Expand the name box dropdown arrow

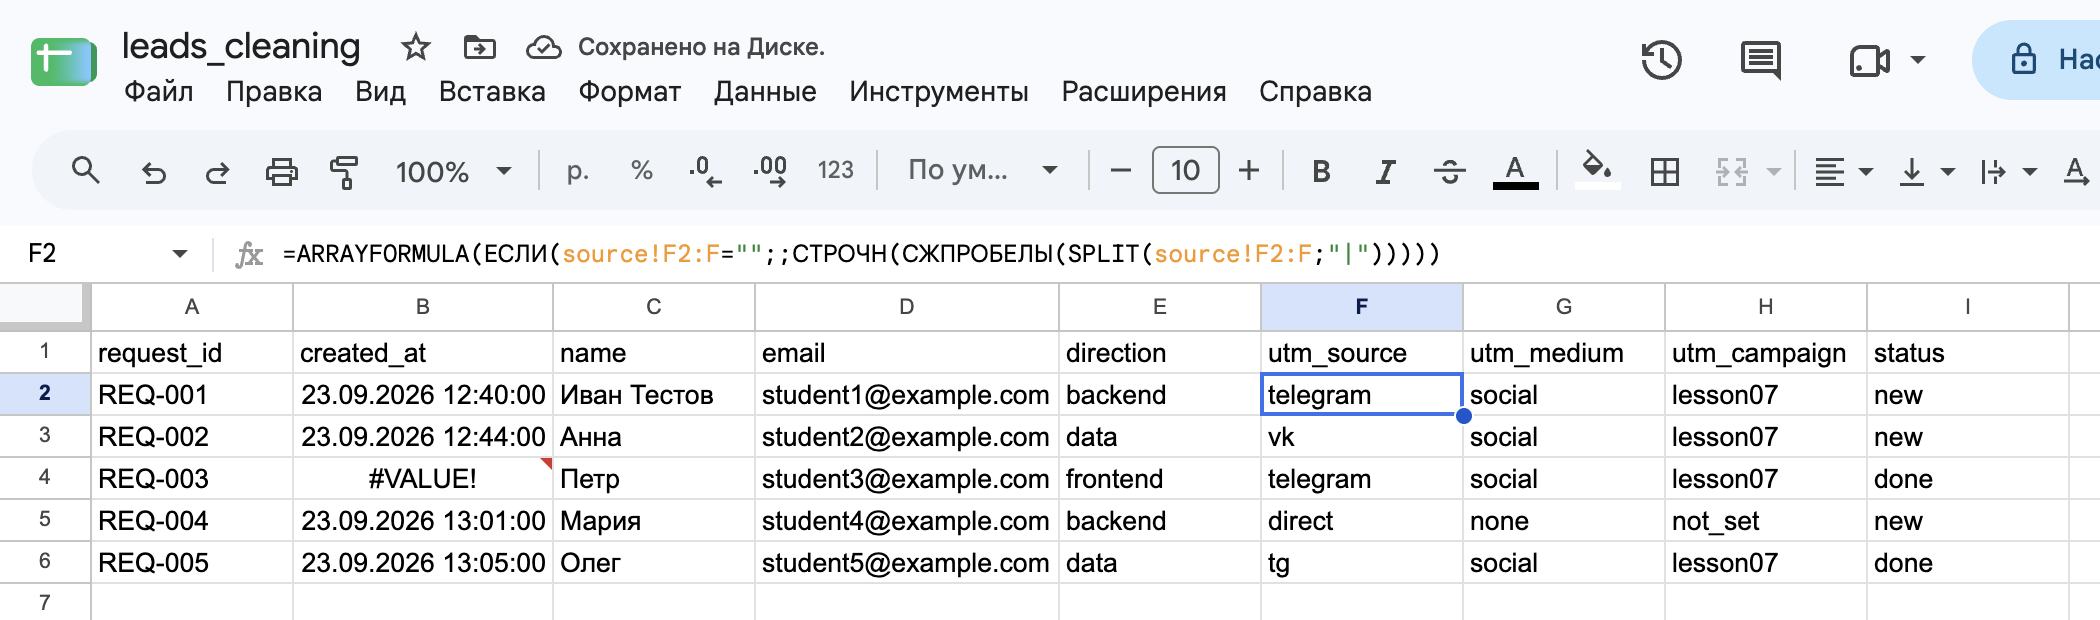tap(180, 254)
